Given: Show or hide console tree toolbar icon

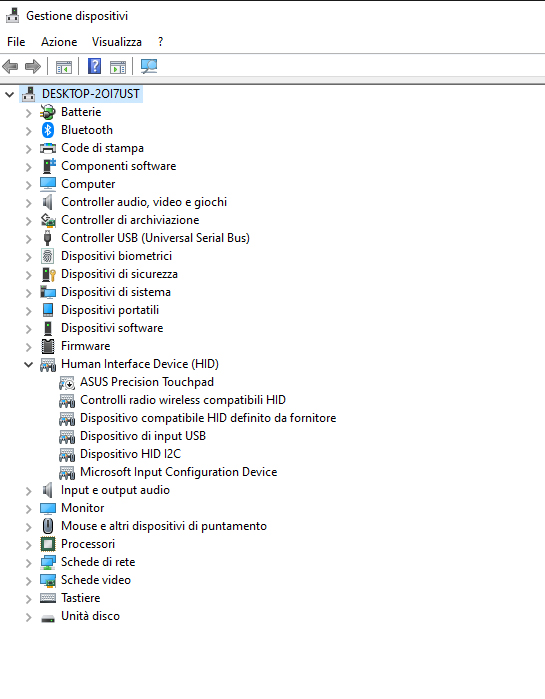Looking at the screenshot, I should (x=64, y=67).
